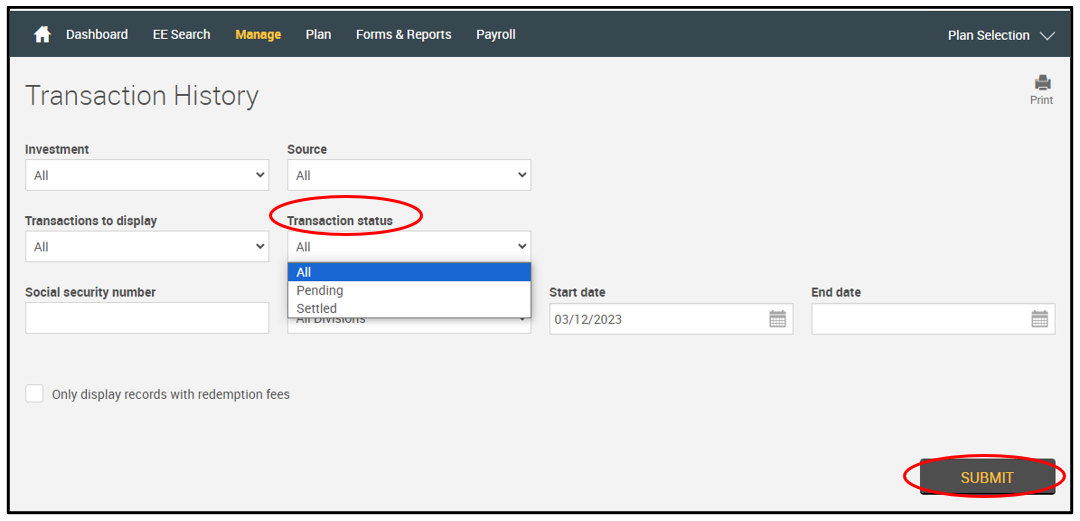
Task: Choose Settled in the status list
Action: [x=317, y=308]
